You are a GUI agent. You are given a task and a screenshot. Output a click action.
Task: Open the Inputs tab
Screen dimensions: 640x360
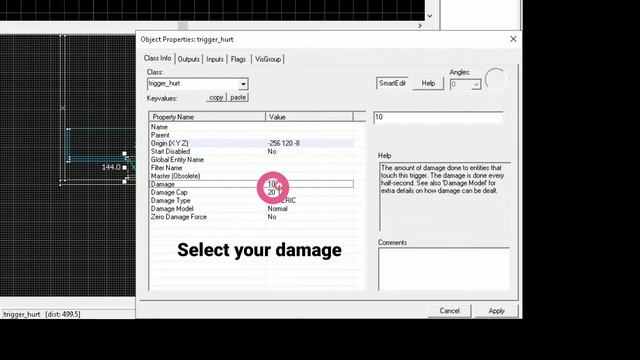coord(215,59)
